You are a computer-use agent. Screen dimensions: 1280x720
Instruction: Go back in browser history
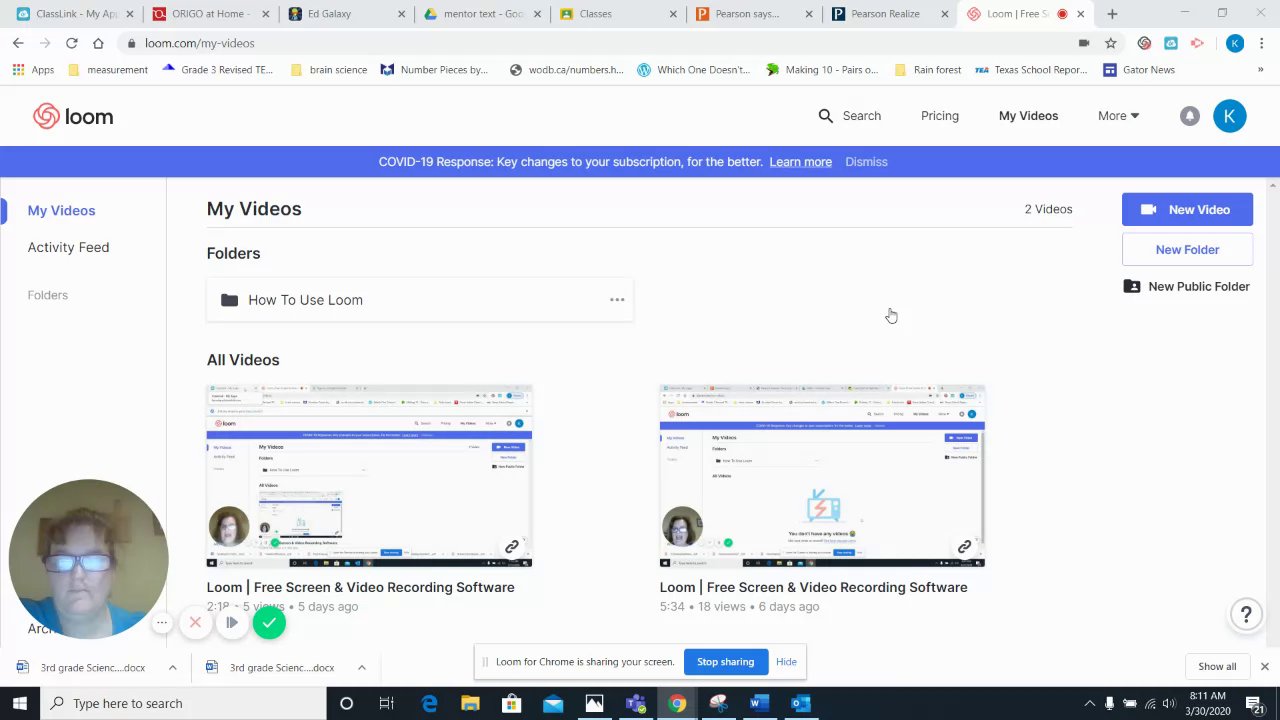point(18,43)
